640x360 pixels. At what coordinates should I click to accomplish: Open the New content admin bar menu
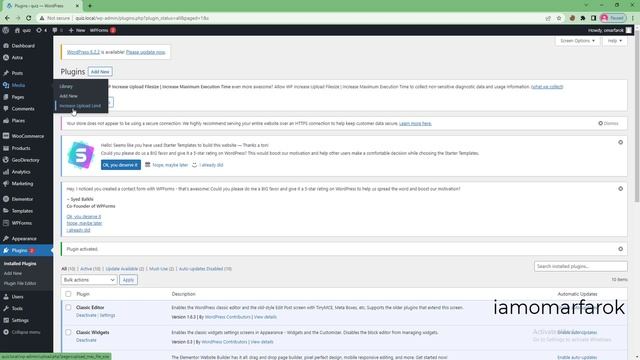click(x=77, y=30)
